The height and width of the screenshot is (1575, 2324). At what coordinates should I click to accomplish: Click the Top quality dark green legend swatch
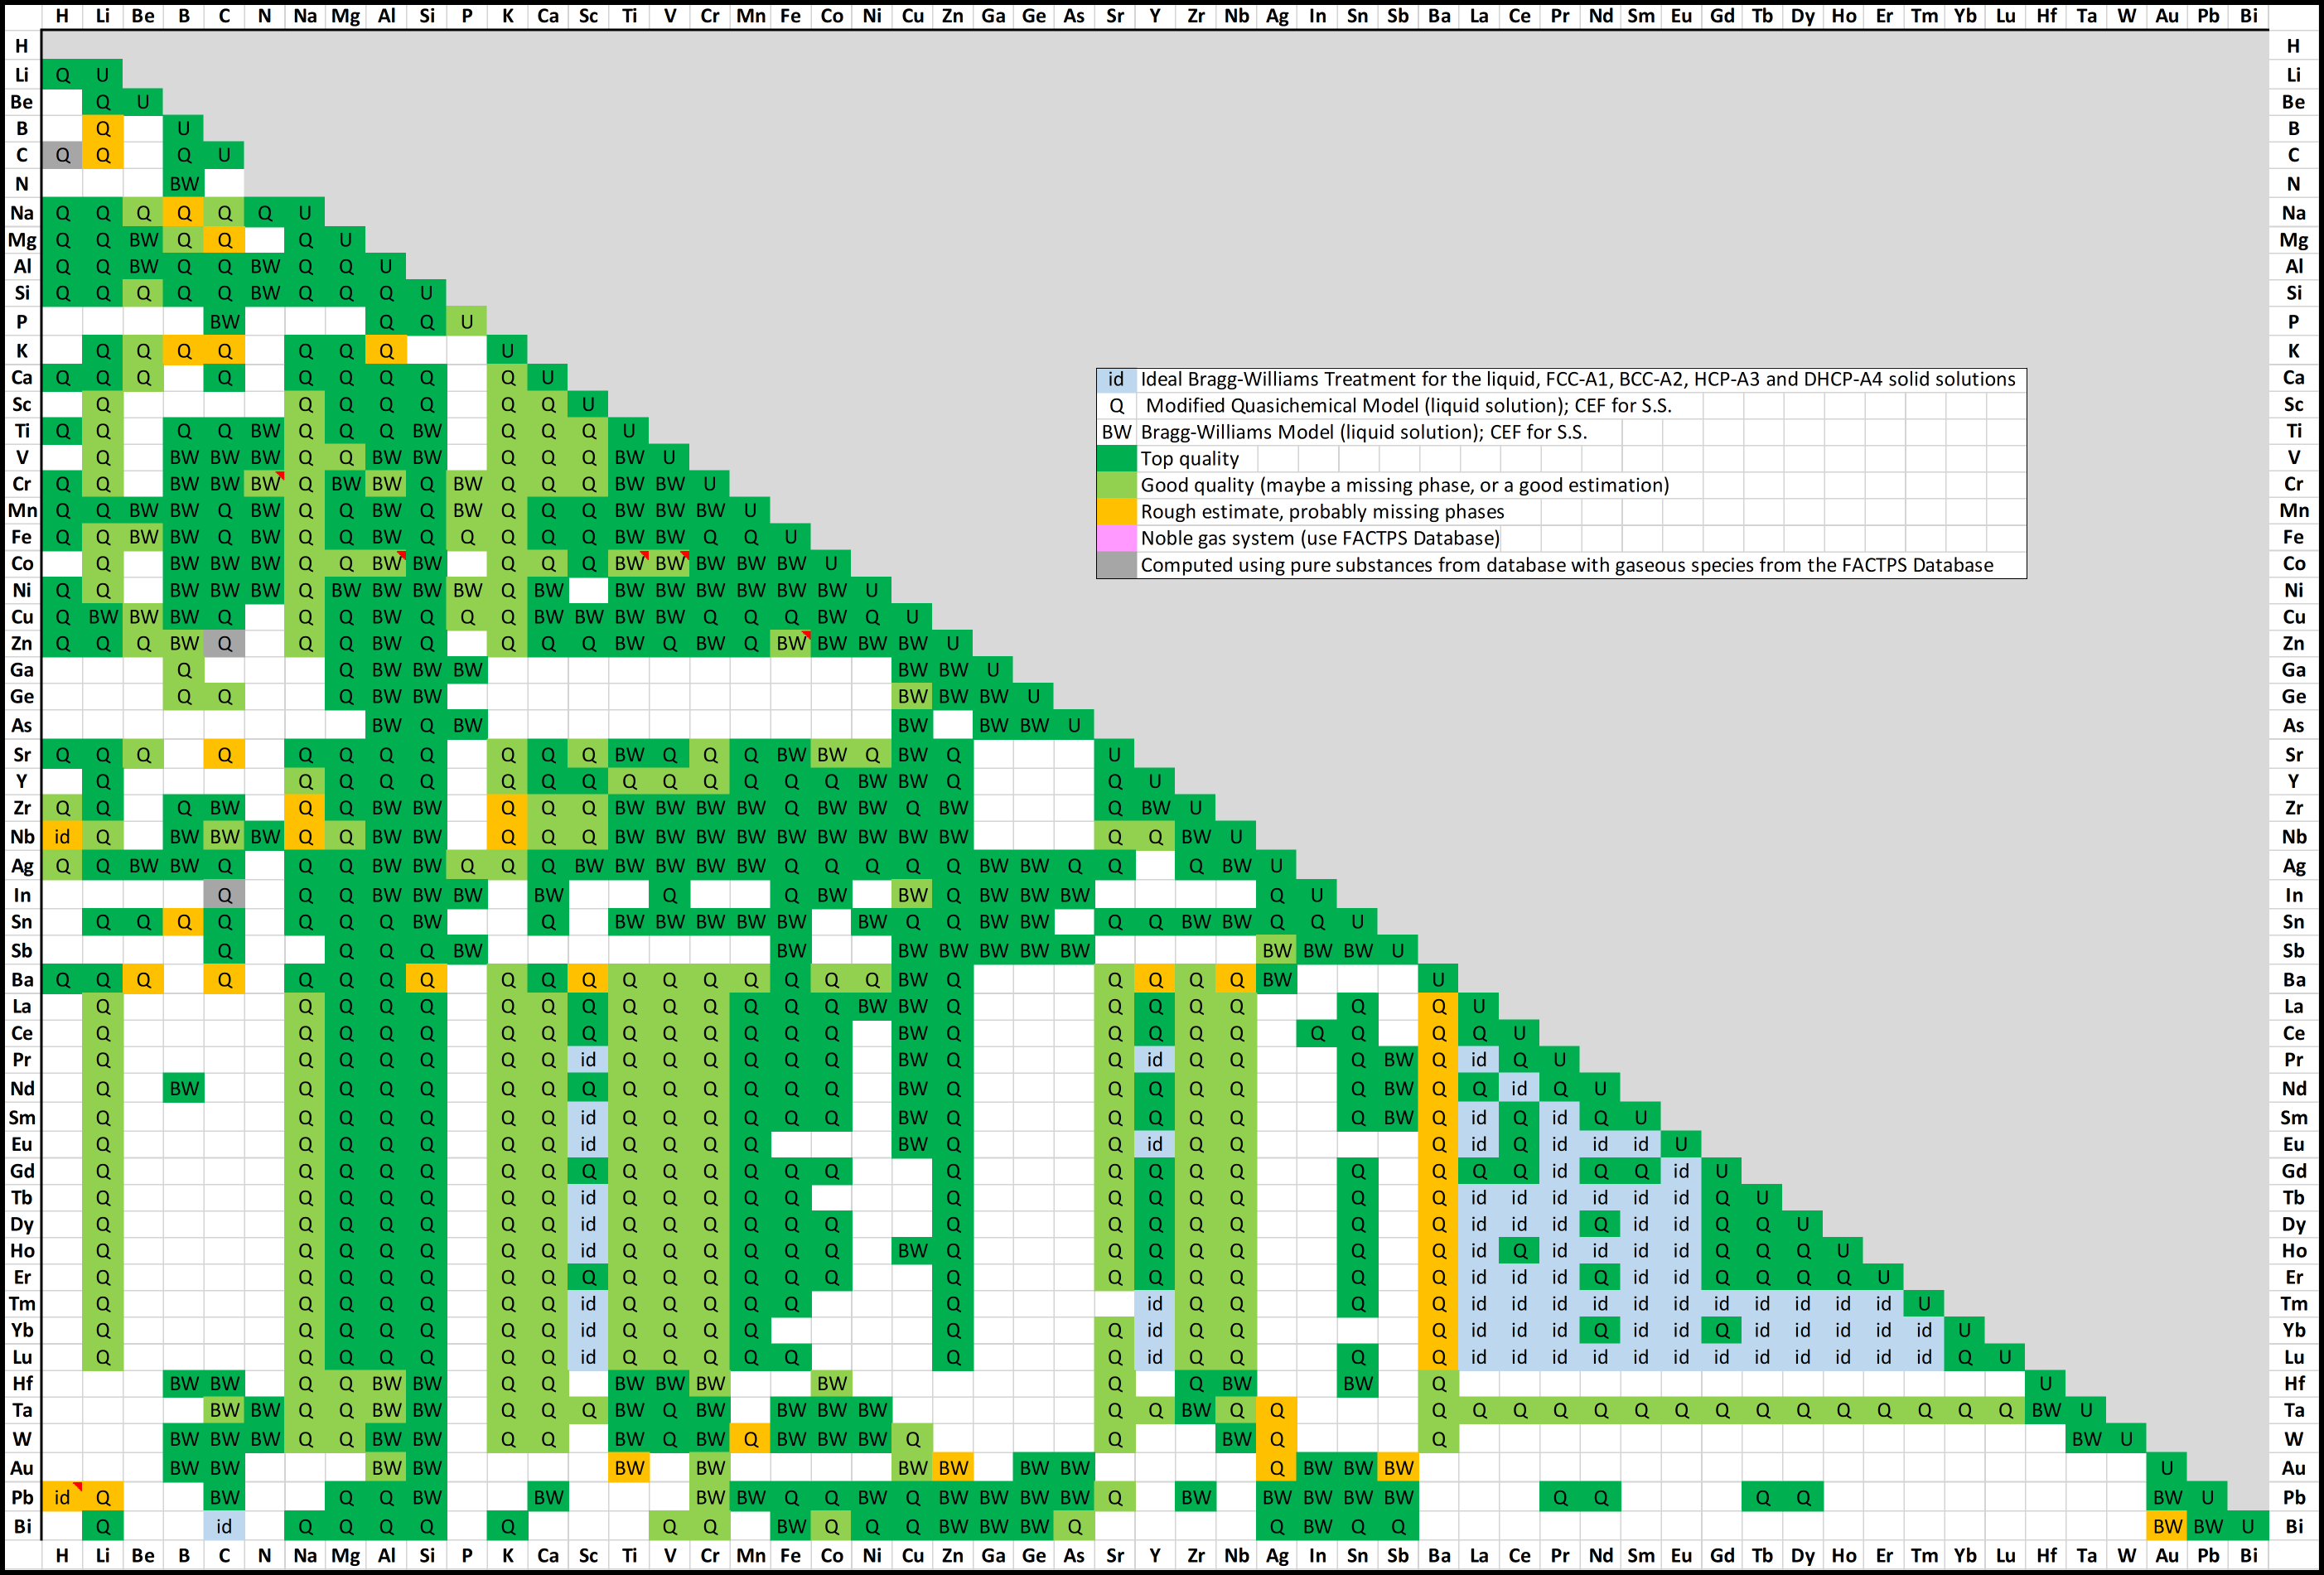coord(1116,459)
